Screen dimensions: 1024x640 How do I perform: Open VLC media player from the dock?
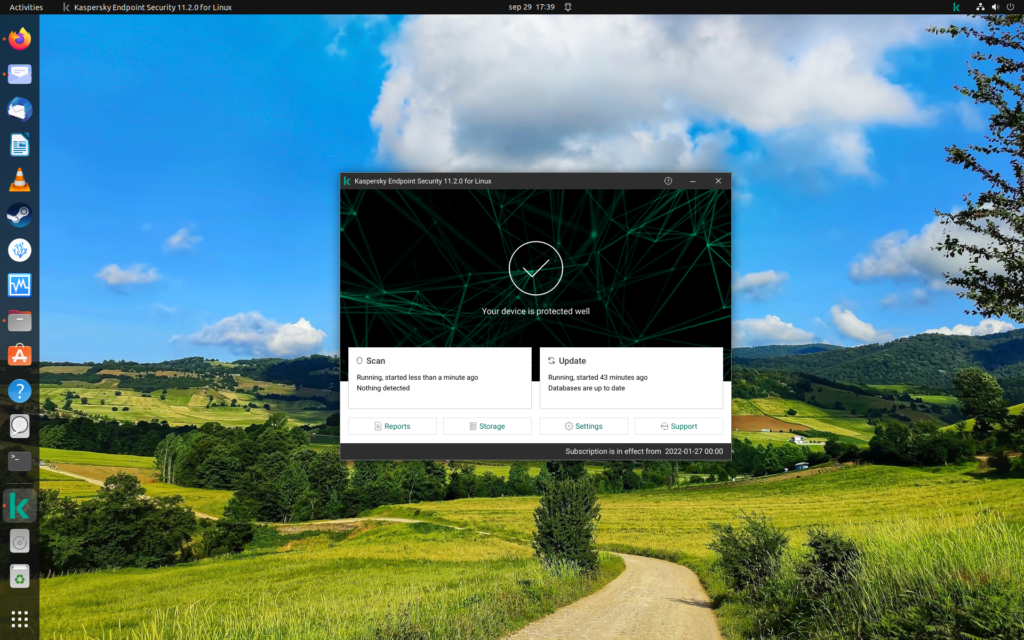tap(18, 178)
